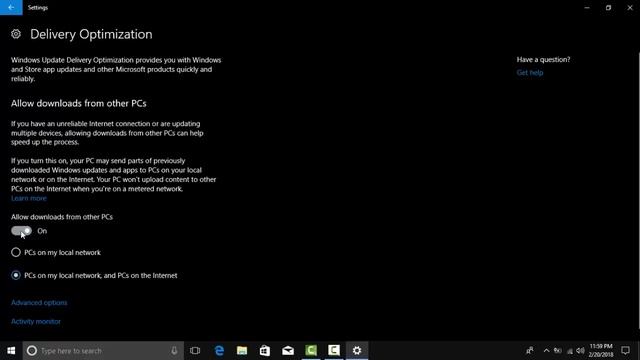Click the Settings gear in taskbar
The height and width of the screenshot is (360, 640).
pyautogui.click(x=357, y=351)
